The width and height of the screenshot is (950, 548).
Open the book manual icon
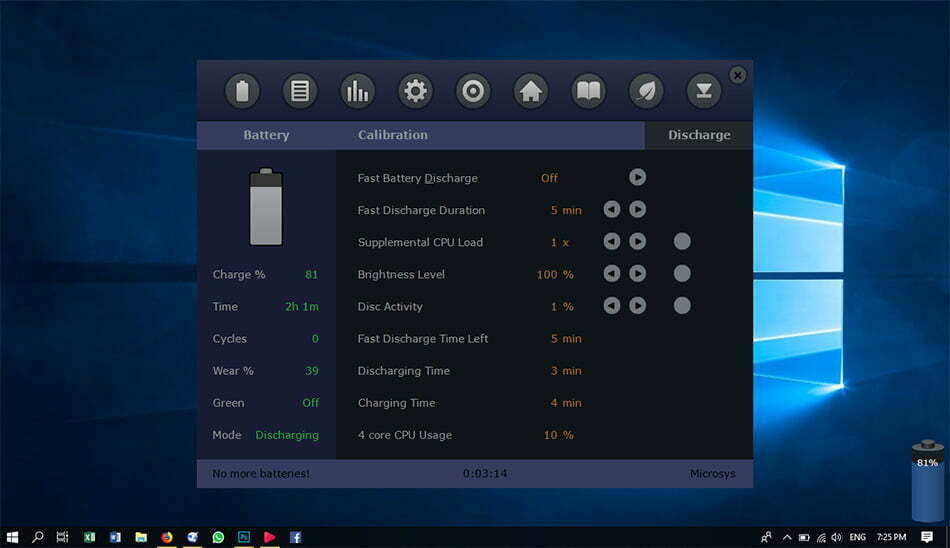pos(588,92)
